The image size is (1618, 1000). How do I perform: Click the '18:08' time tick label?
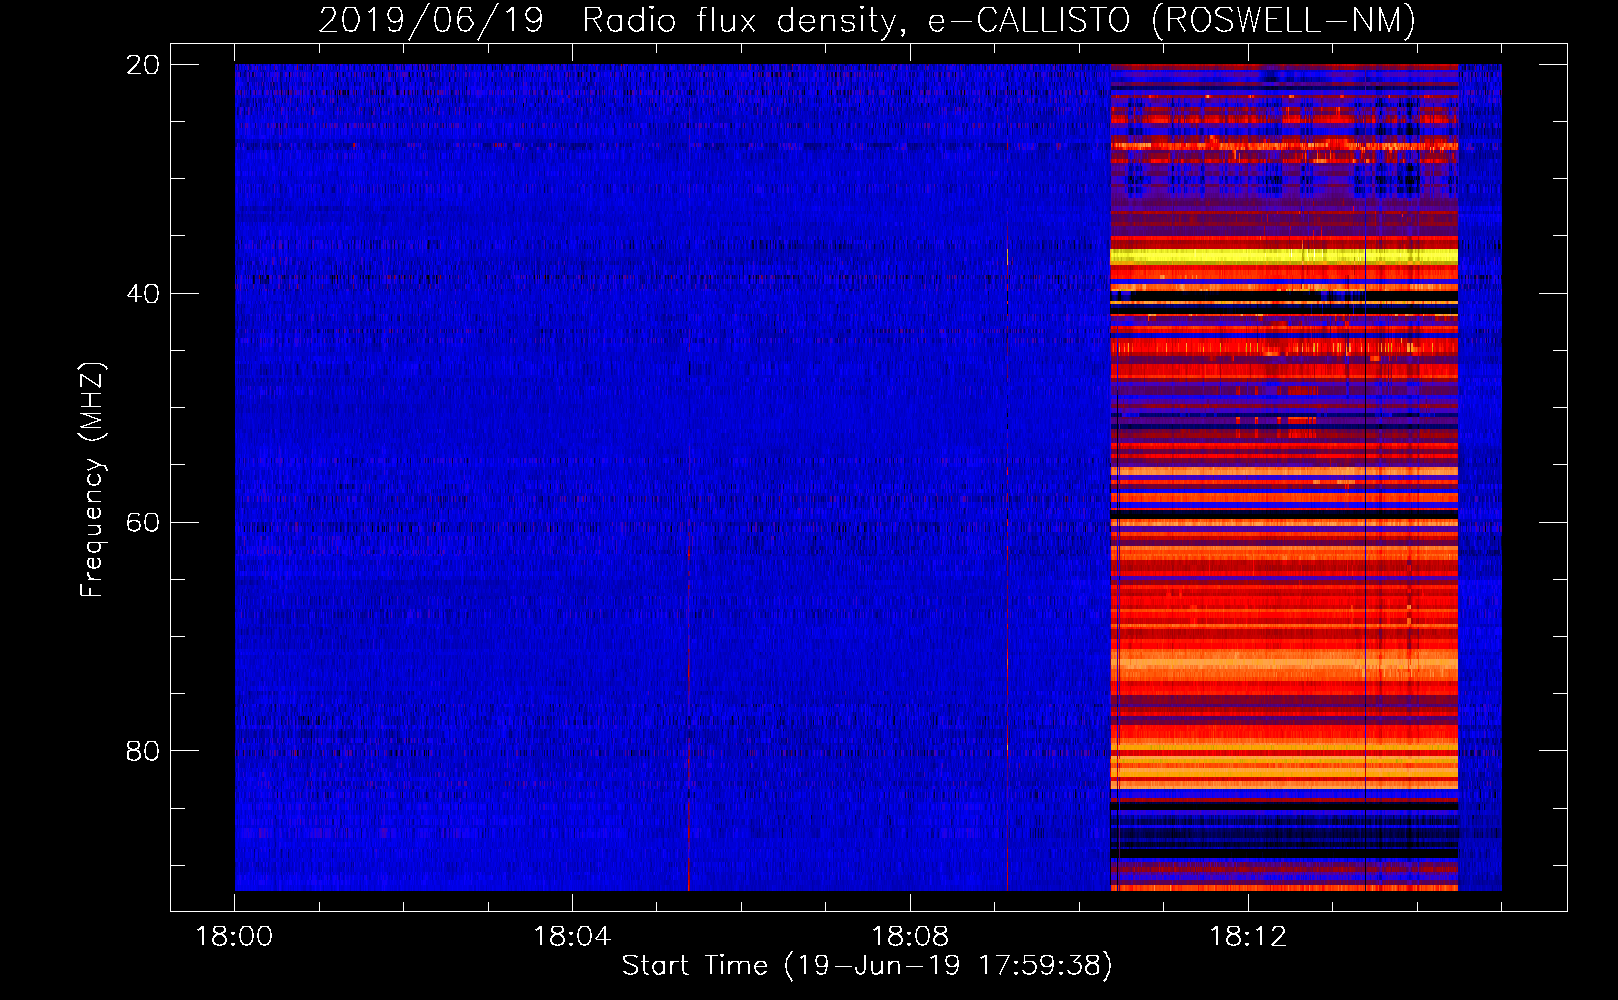(910, 937)
